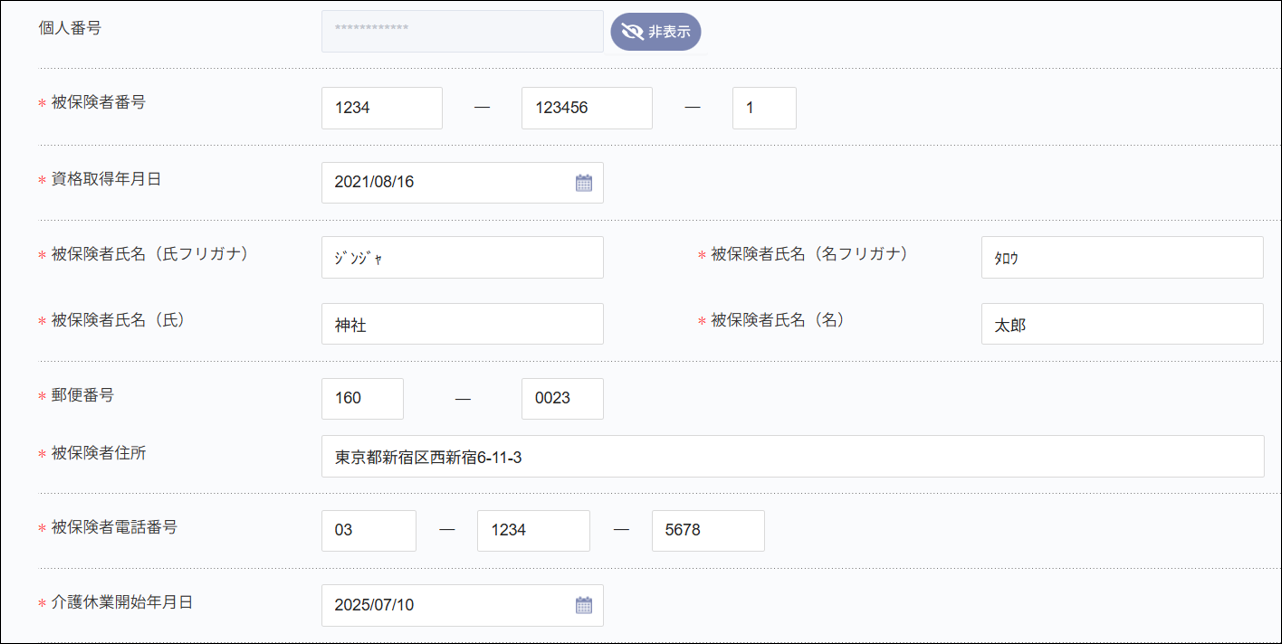
Task: Select the middle 被保険者番号 field showing 123456
Action: 586,107
